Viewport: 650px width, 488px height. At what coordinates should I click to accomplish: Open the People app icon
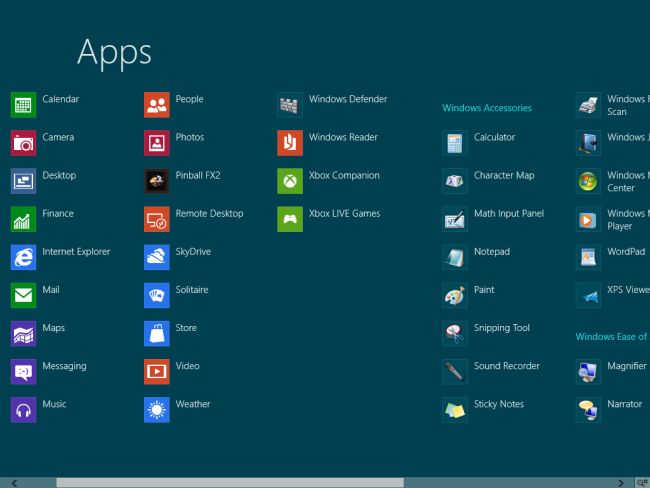[x=157, y=105]
